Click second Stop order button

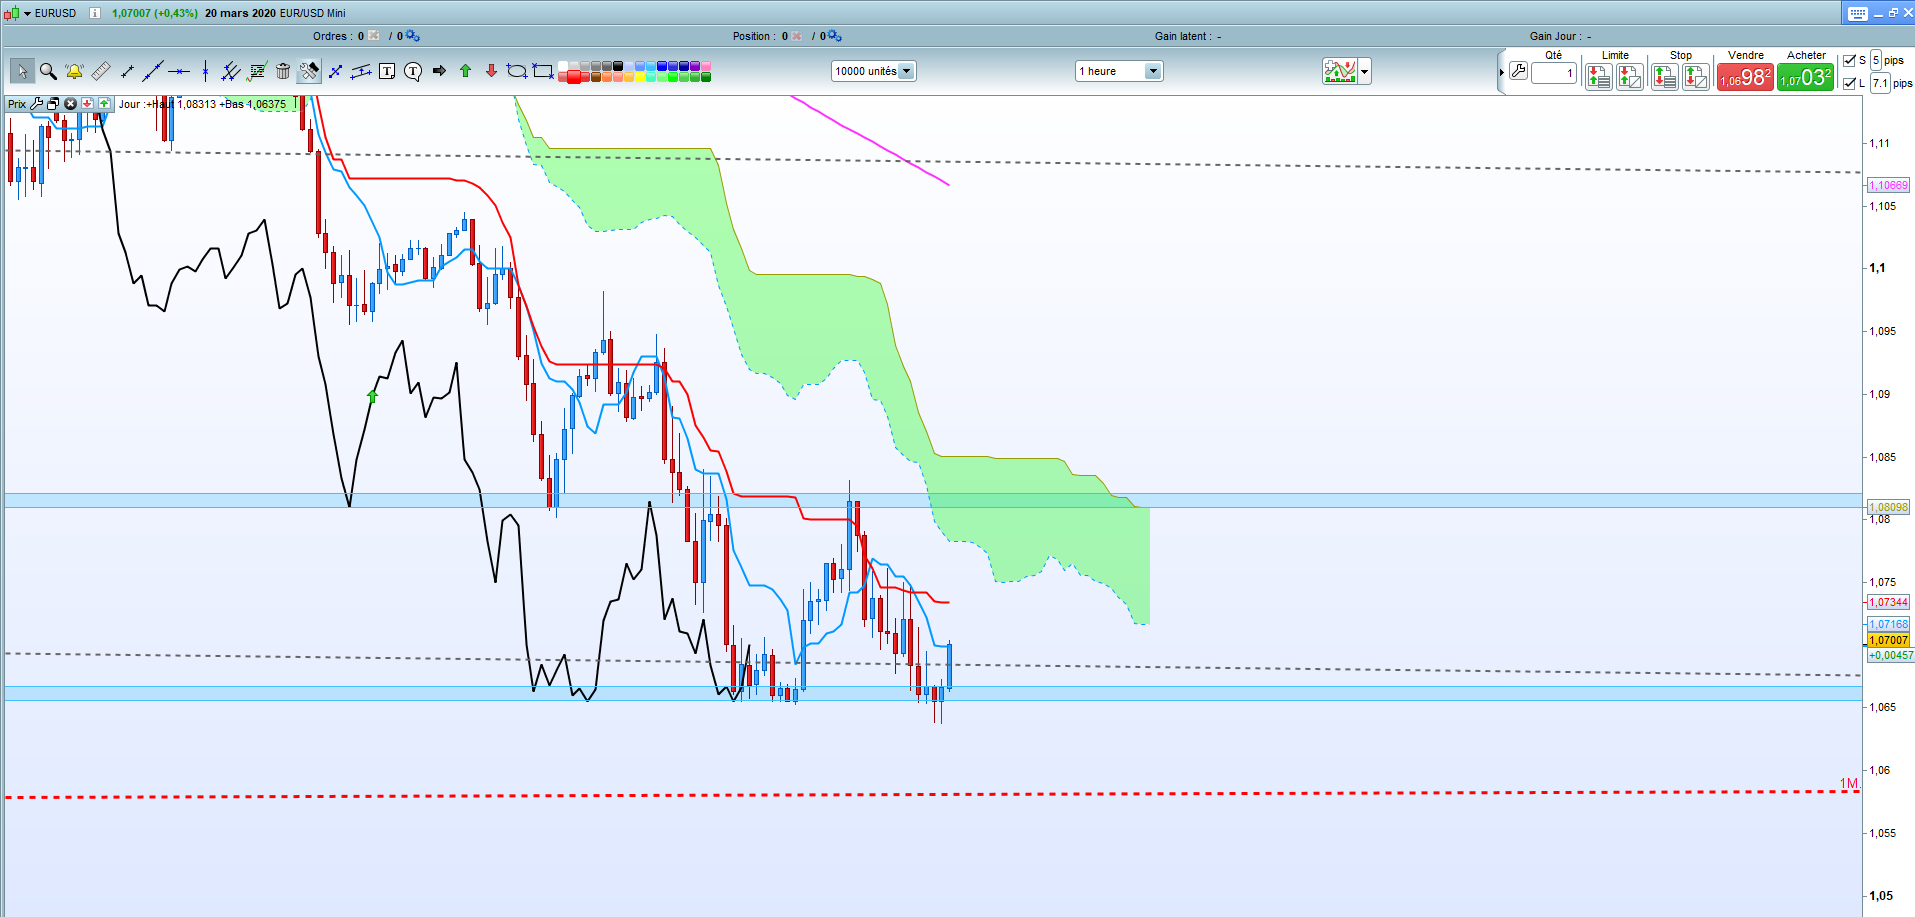(1696, 77)
